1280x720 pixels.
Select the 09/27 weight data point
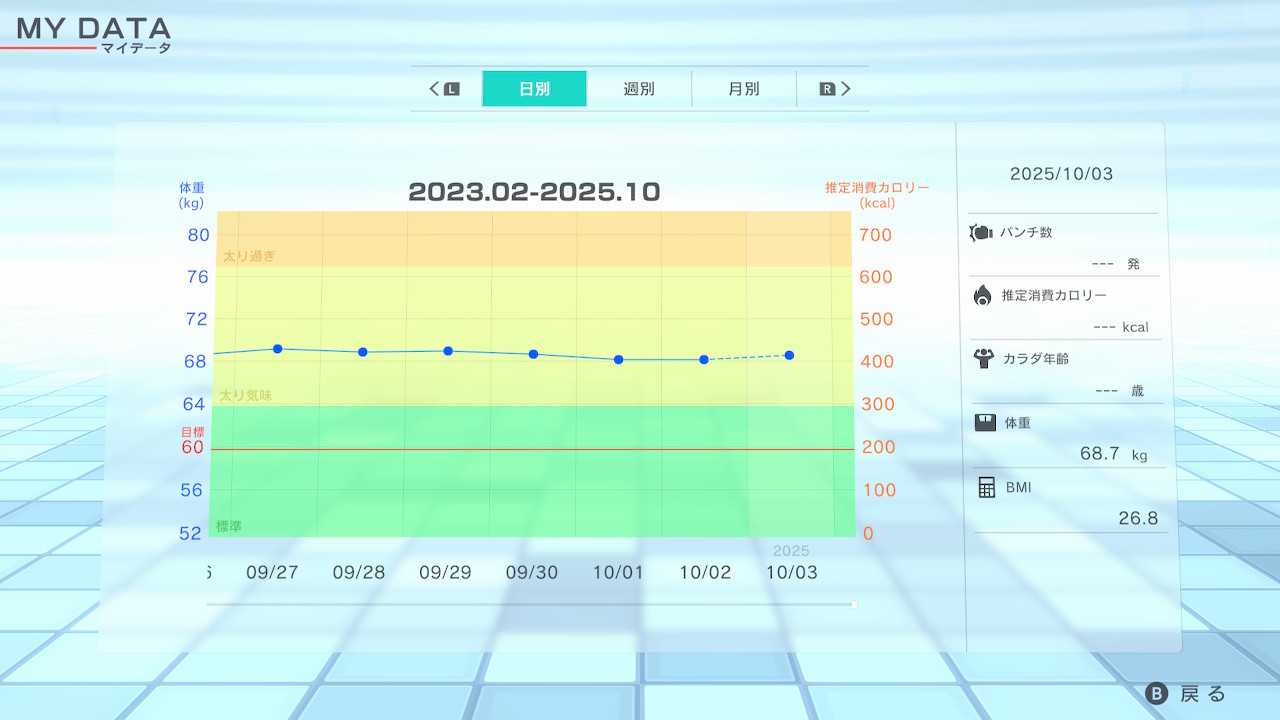click(277, 349)
